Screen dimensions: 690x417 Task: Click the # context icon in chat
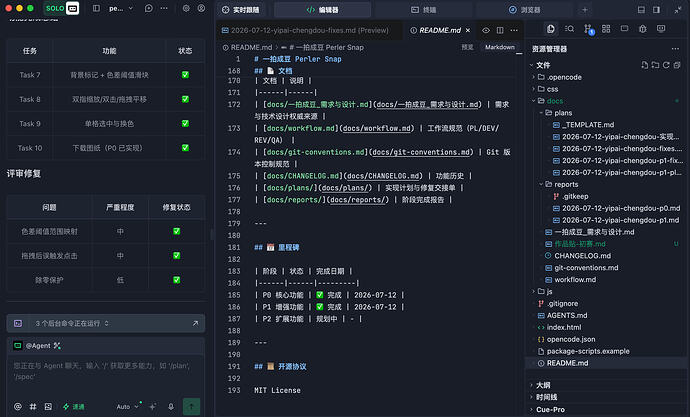(x=33, y=406)
